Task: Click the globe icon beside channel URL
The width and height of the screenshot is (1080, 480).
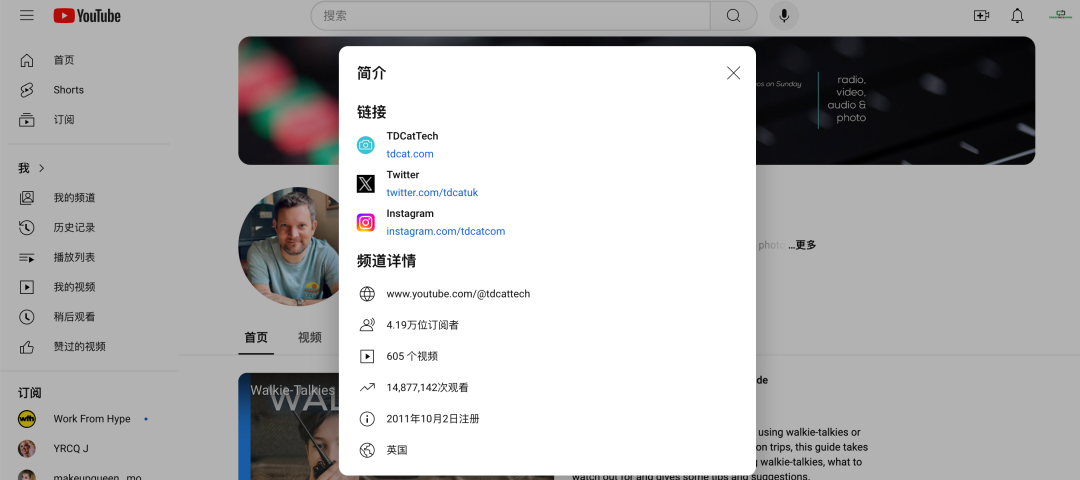Action: coord(367,294)
